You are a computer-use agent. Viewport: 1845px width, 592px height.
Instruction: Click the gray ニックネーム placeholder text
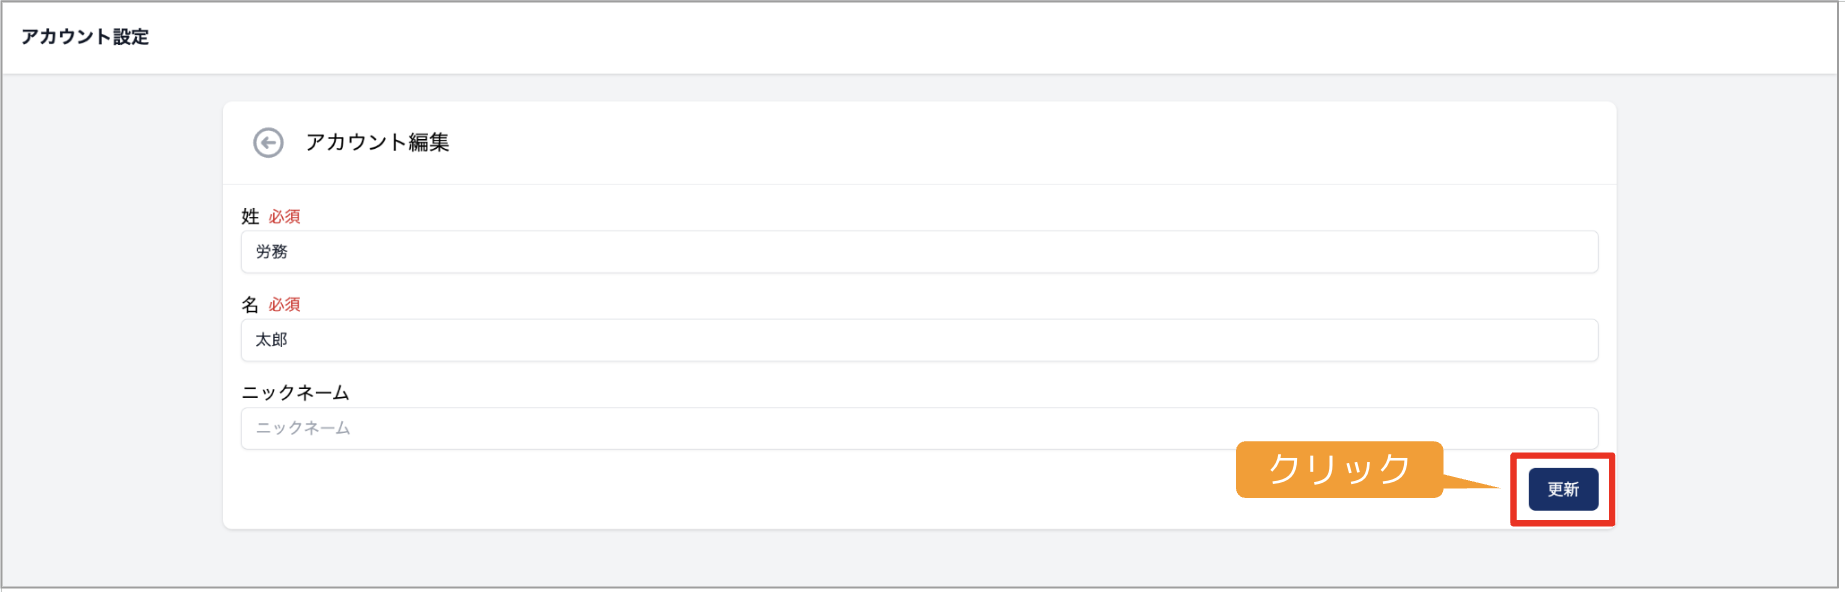[303, 428]
